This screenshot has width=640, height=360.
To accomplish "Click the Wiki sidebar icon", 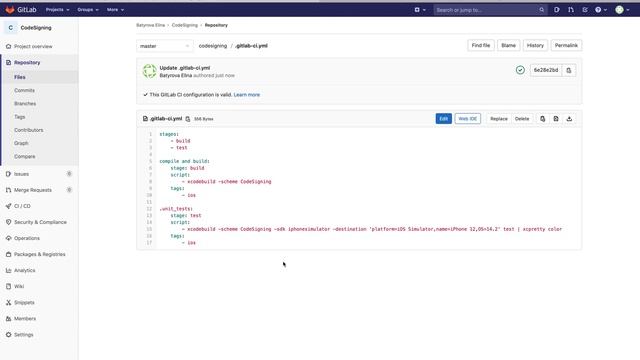I will (x=8, y=287).
